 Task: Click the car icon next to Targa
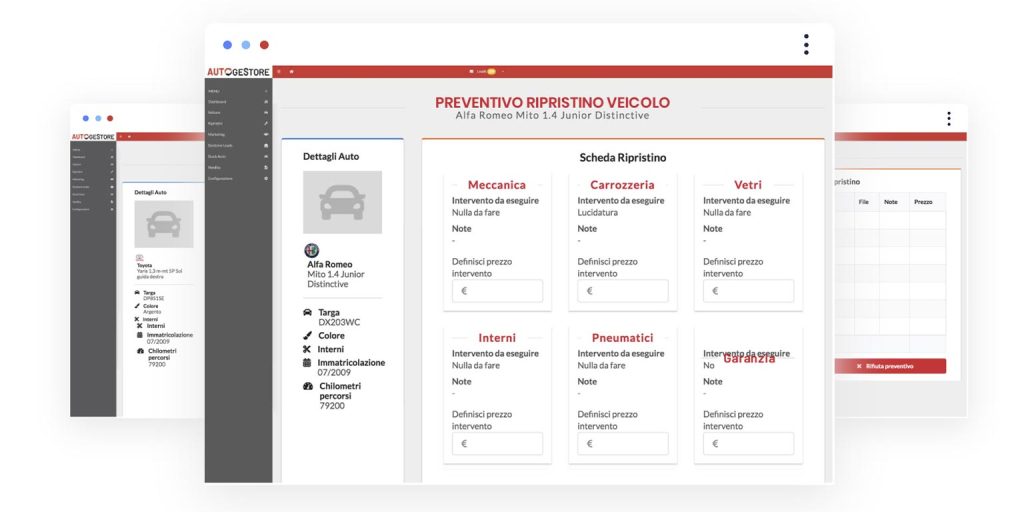tap(308, 312)
